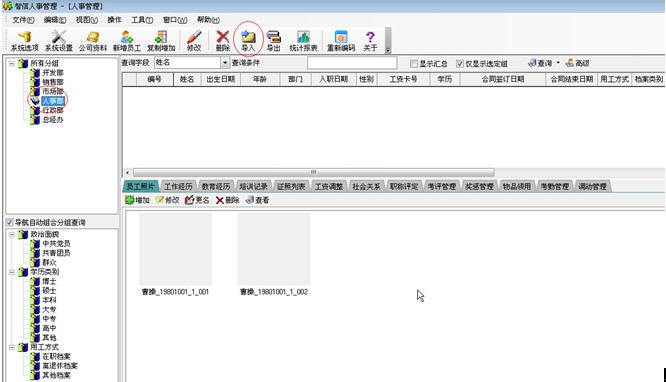The image size is (666, 382).
Task: Select the 人事部 department in tree
Action: pos(53,101)
